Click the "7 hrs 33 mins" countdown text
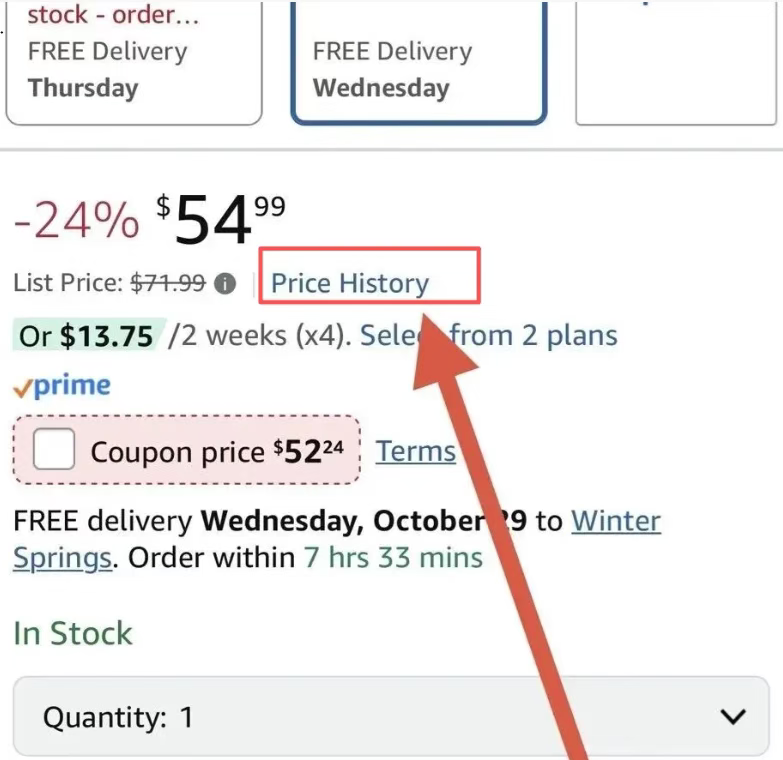Image resolution: width=783 pixels, height=760 pixels. coord(393,557)
